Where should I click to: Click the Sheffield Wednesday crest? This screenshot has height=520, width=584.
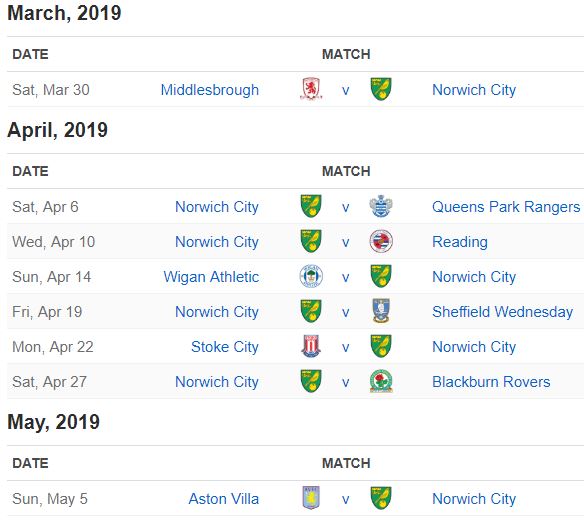(x=381, y=311)
